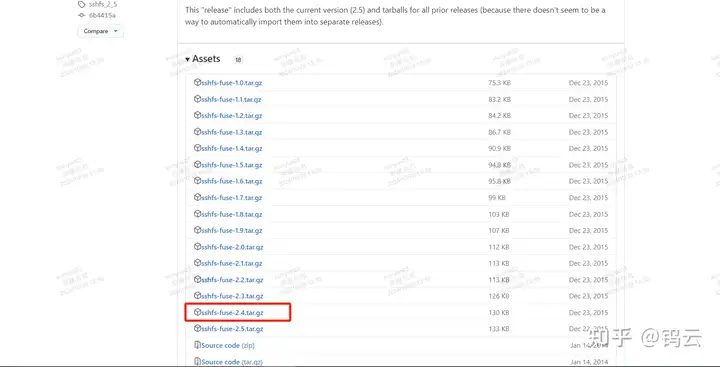Screen dimensions: 720x367
Task: Download sshfs-fuse-1.5.tar.gz
Action: pos(231,165)
